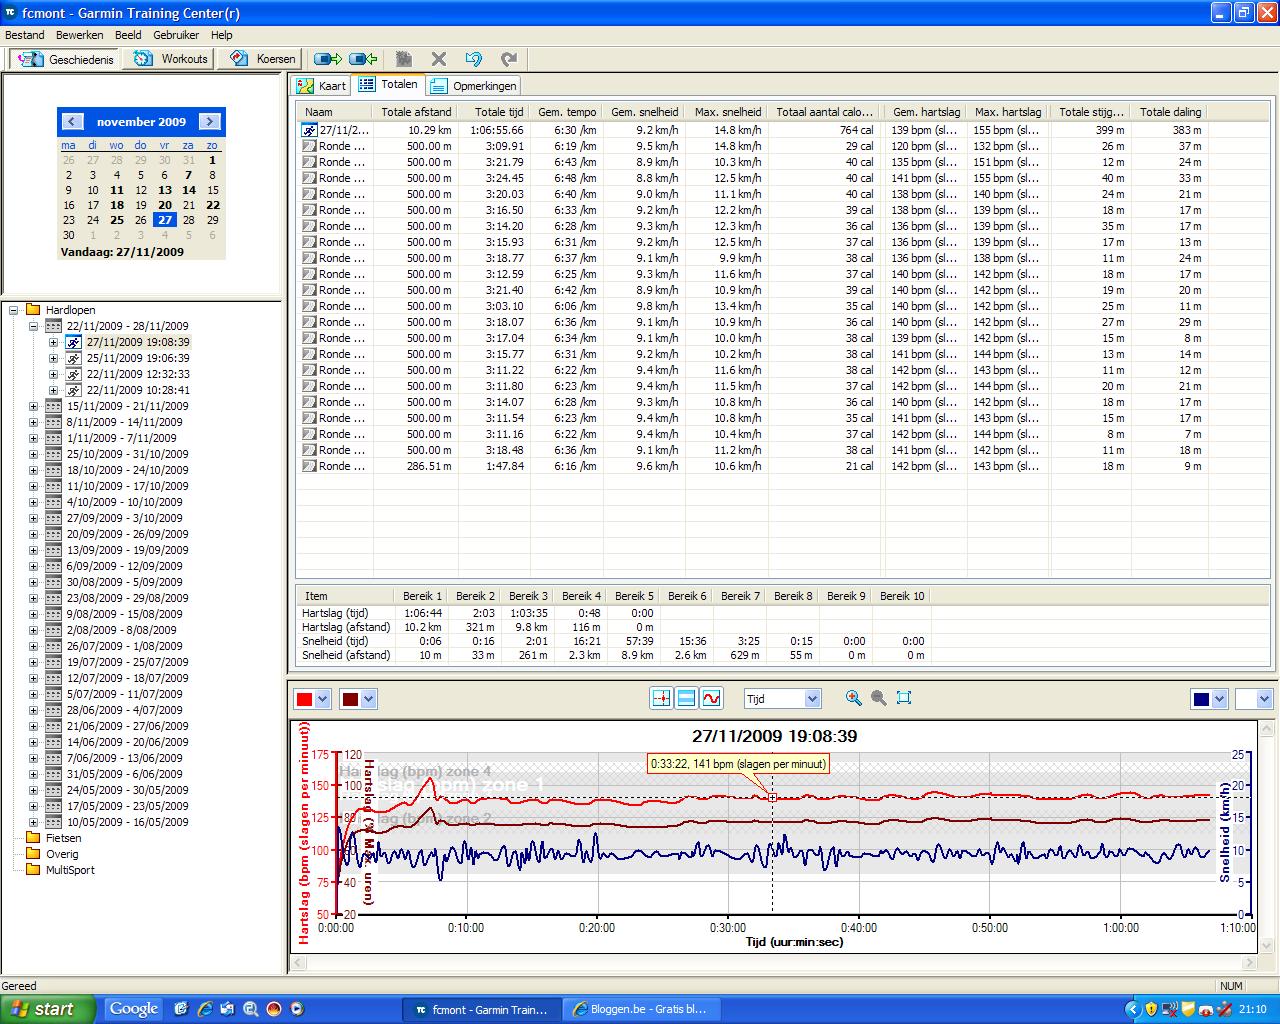
Task: Click the grayed-out puzzle toolbar icon
Action: (404, 59)
